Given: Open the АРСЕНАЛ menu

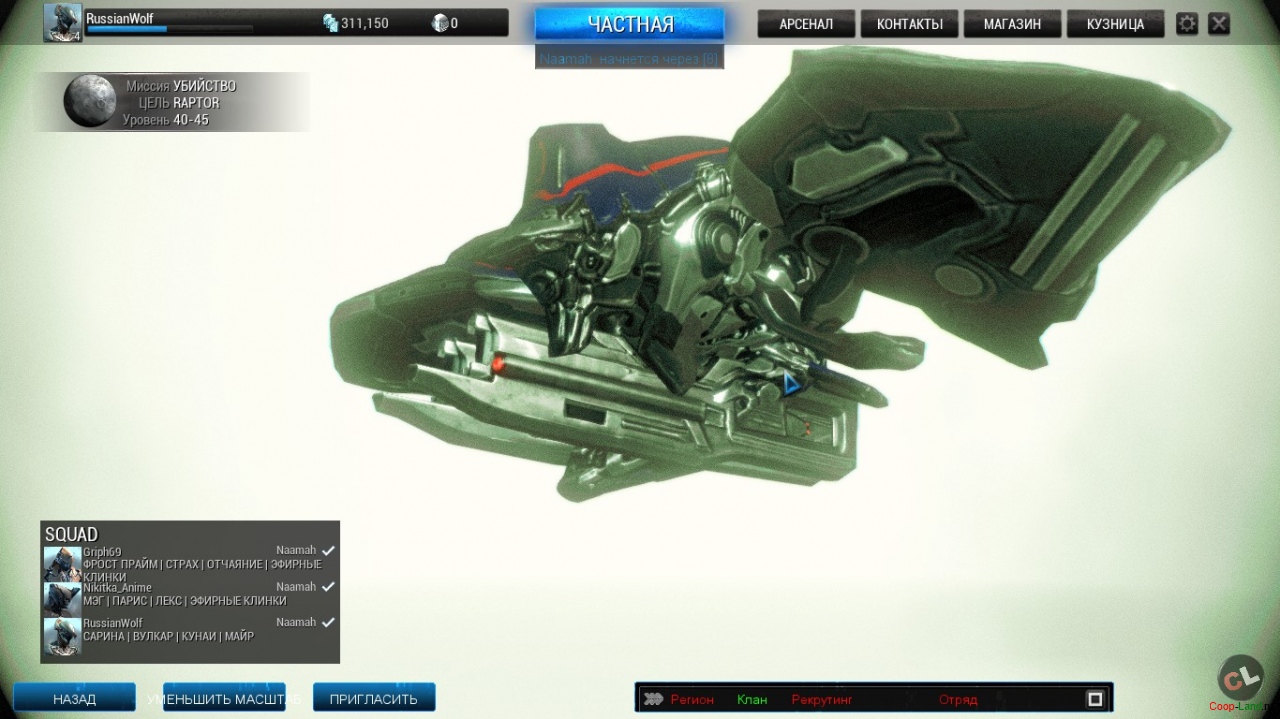Looking at the screenshot, I should tap(806, 24).
